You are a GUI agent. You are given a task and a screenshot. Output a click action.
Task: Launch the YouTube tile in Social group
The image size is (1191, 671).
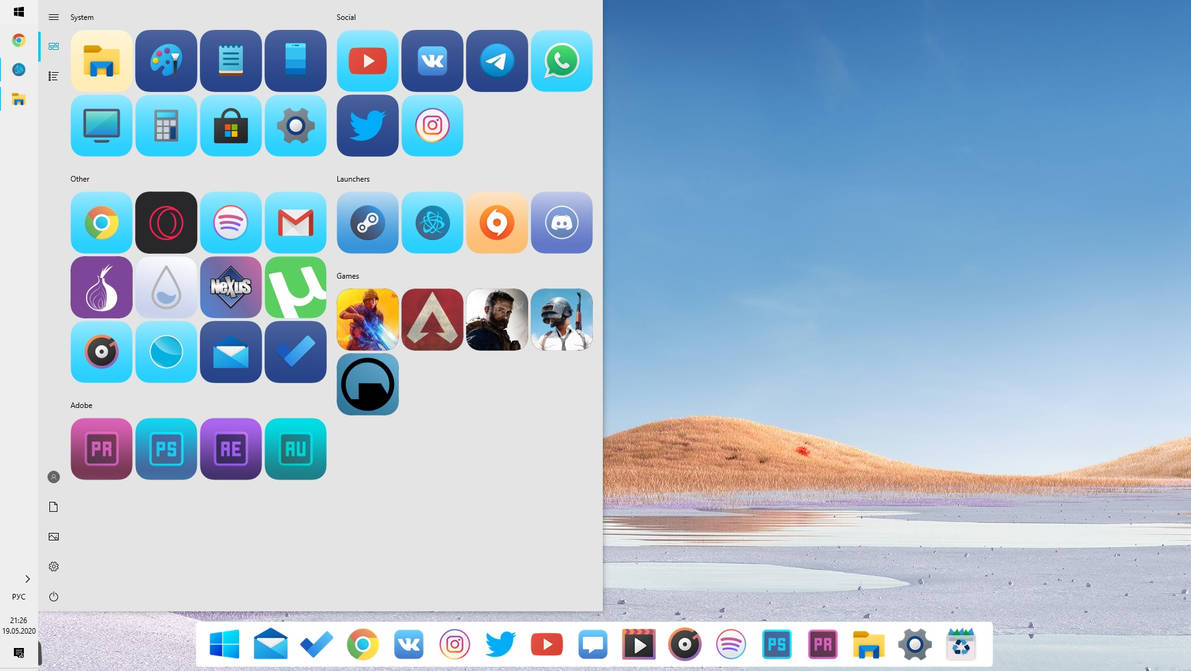point(368,61)
